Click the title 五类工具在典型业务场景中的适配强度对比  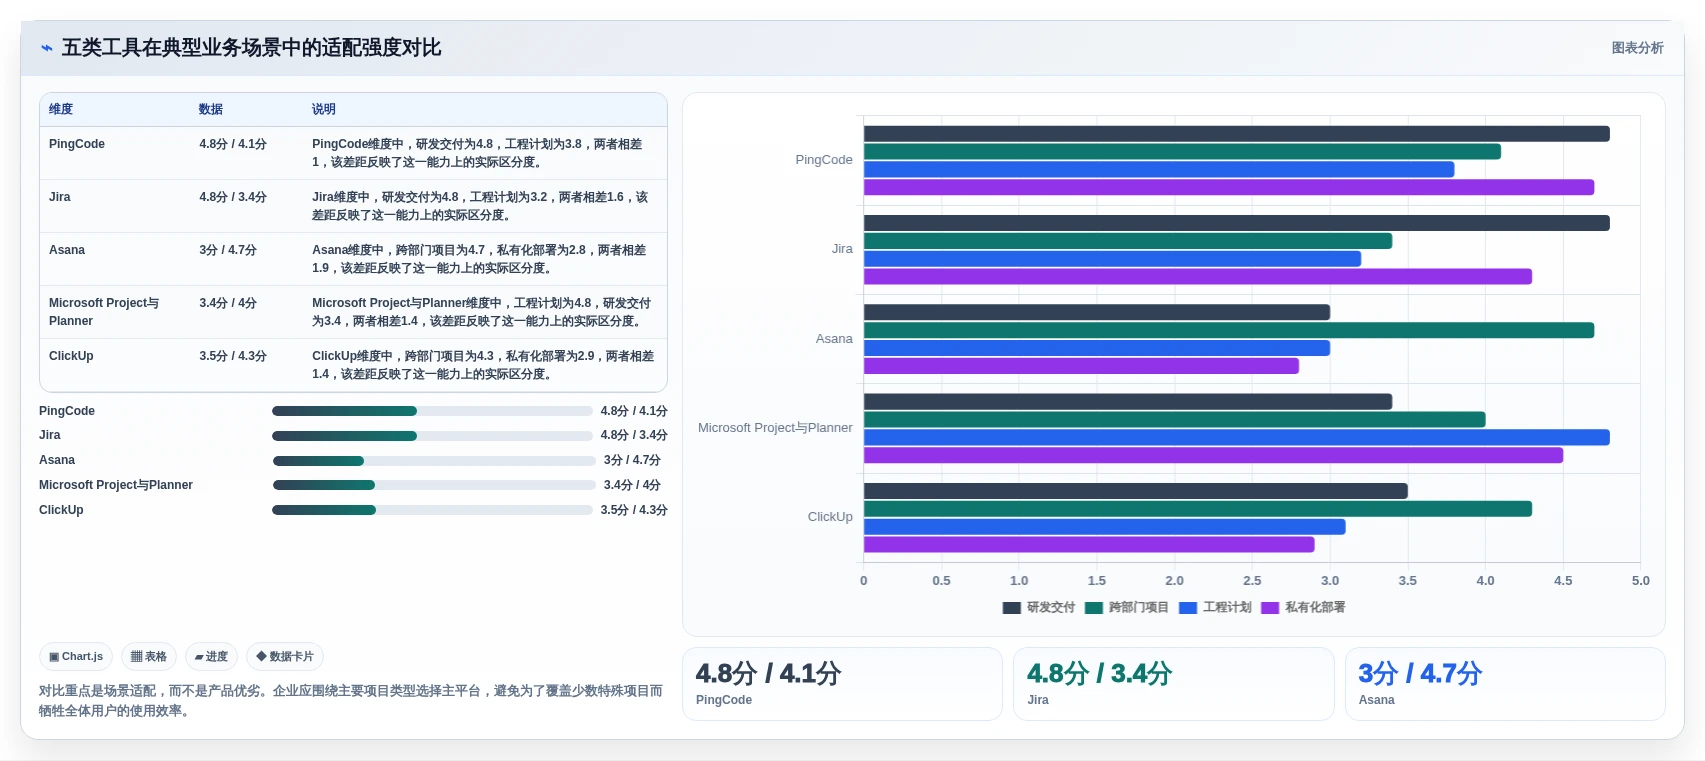pyautogui.click(x=252, y=48)
